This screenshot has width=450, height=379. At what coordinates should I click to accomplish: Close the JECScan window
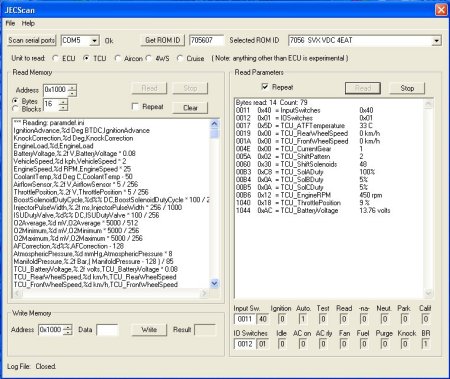(441, 10)
